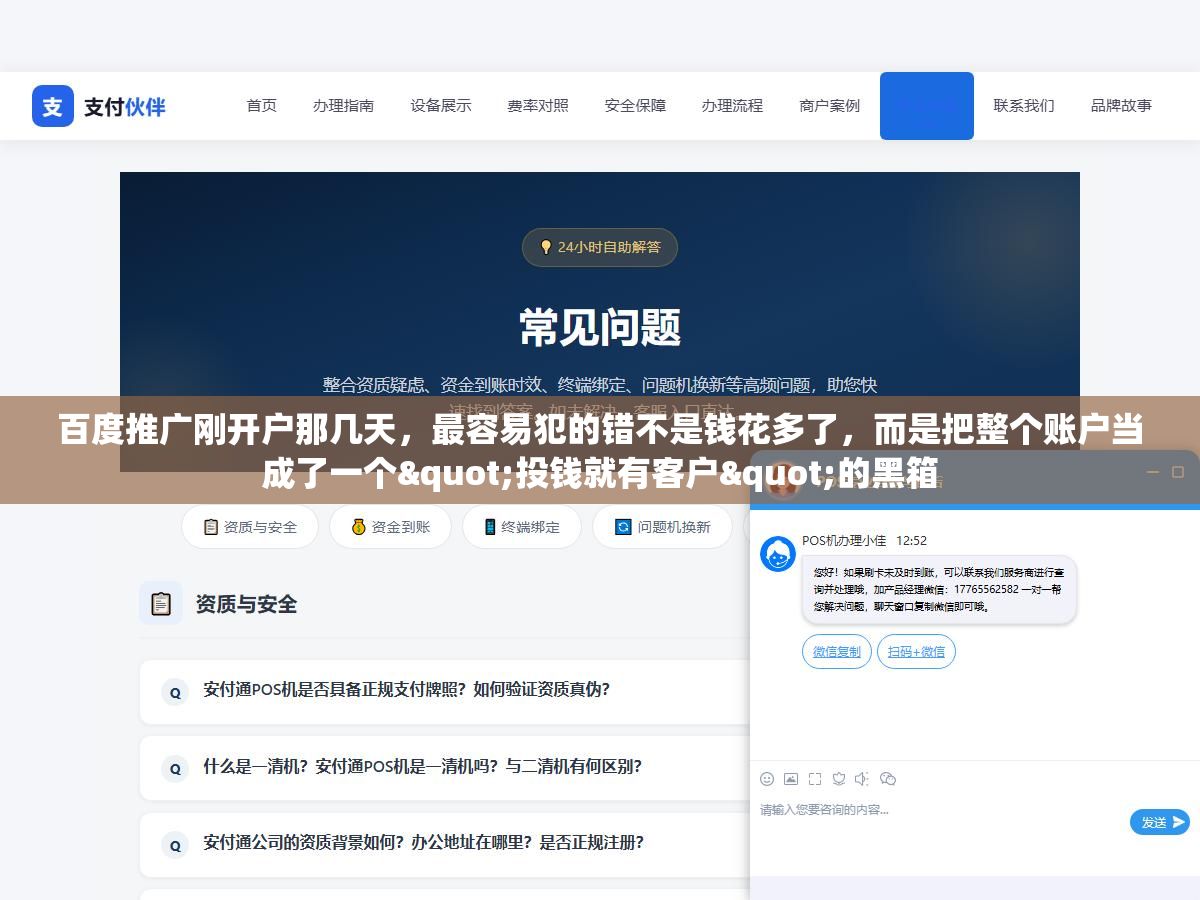Click the 微信复制 button in chat
This screenshot has height=900, width=1200.
tap(837, 652)
